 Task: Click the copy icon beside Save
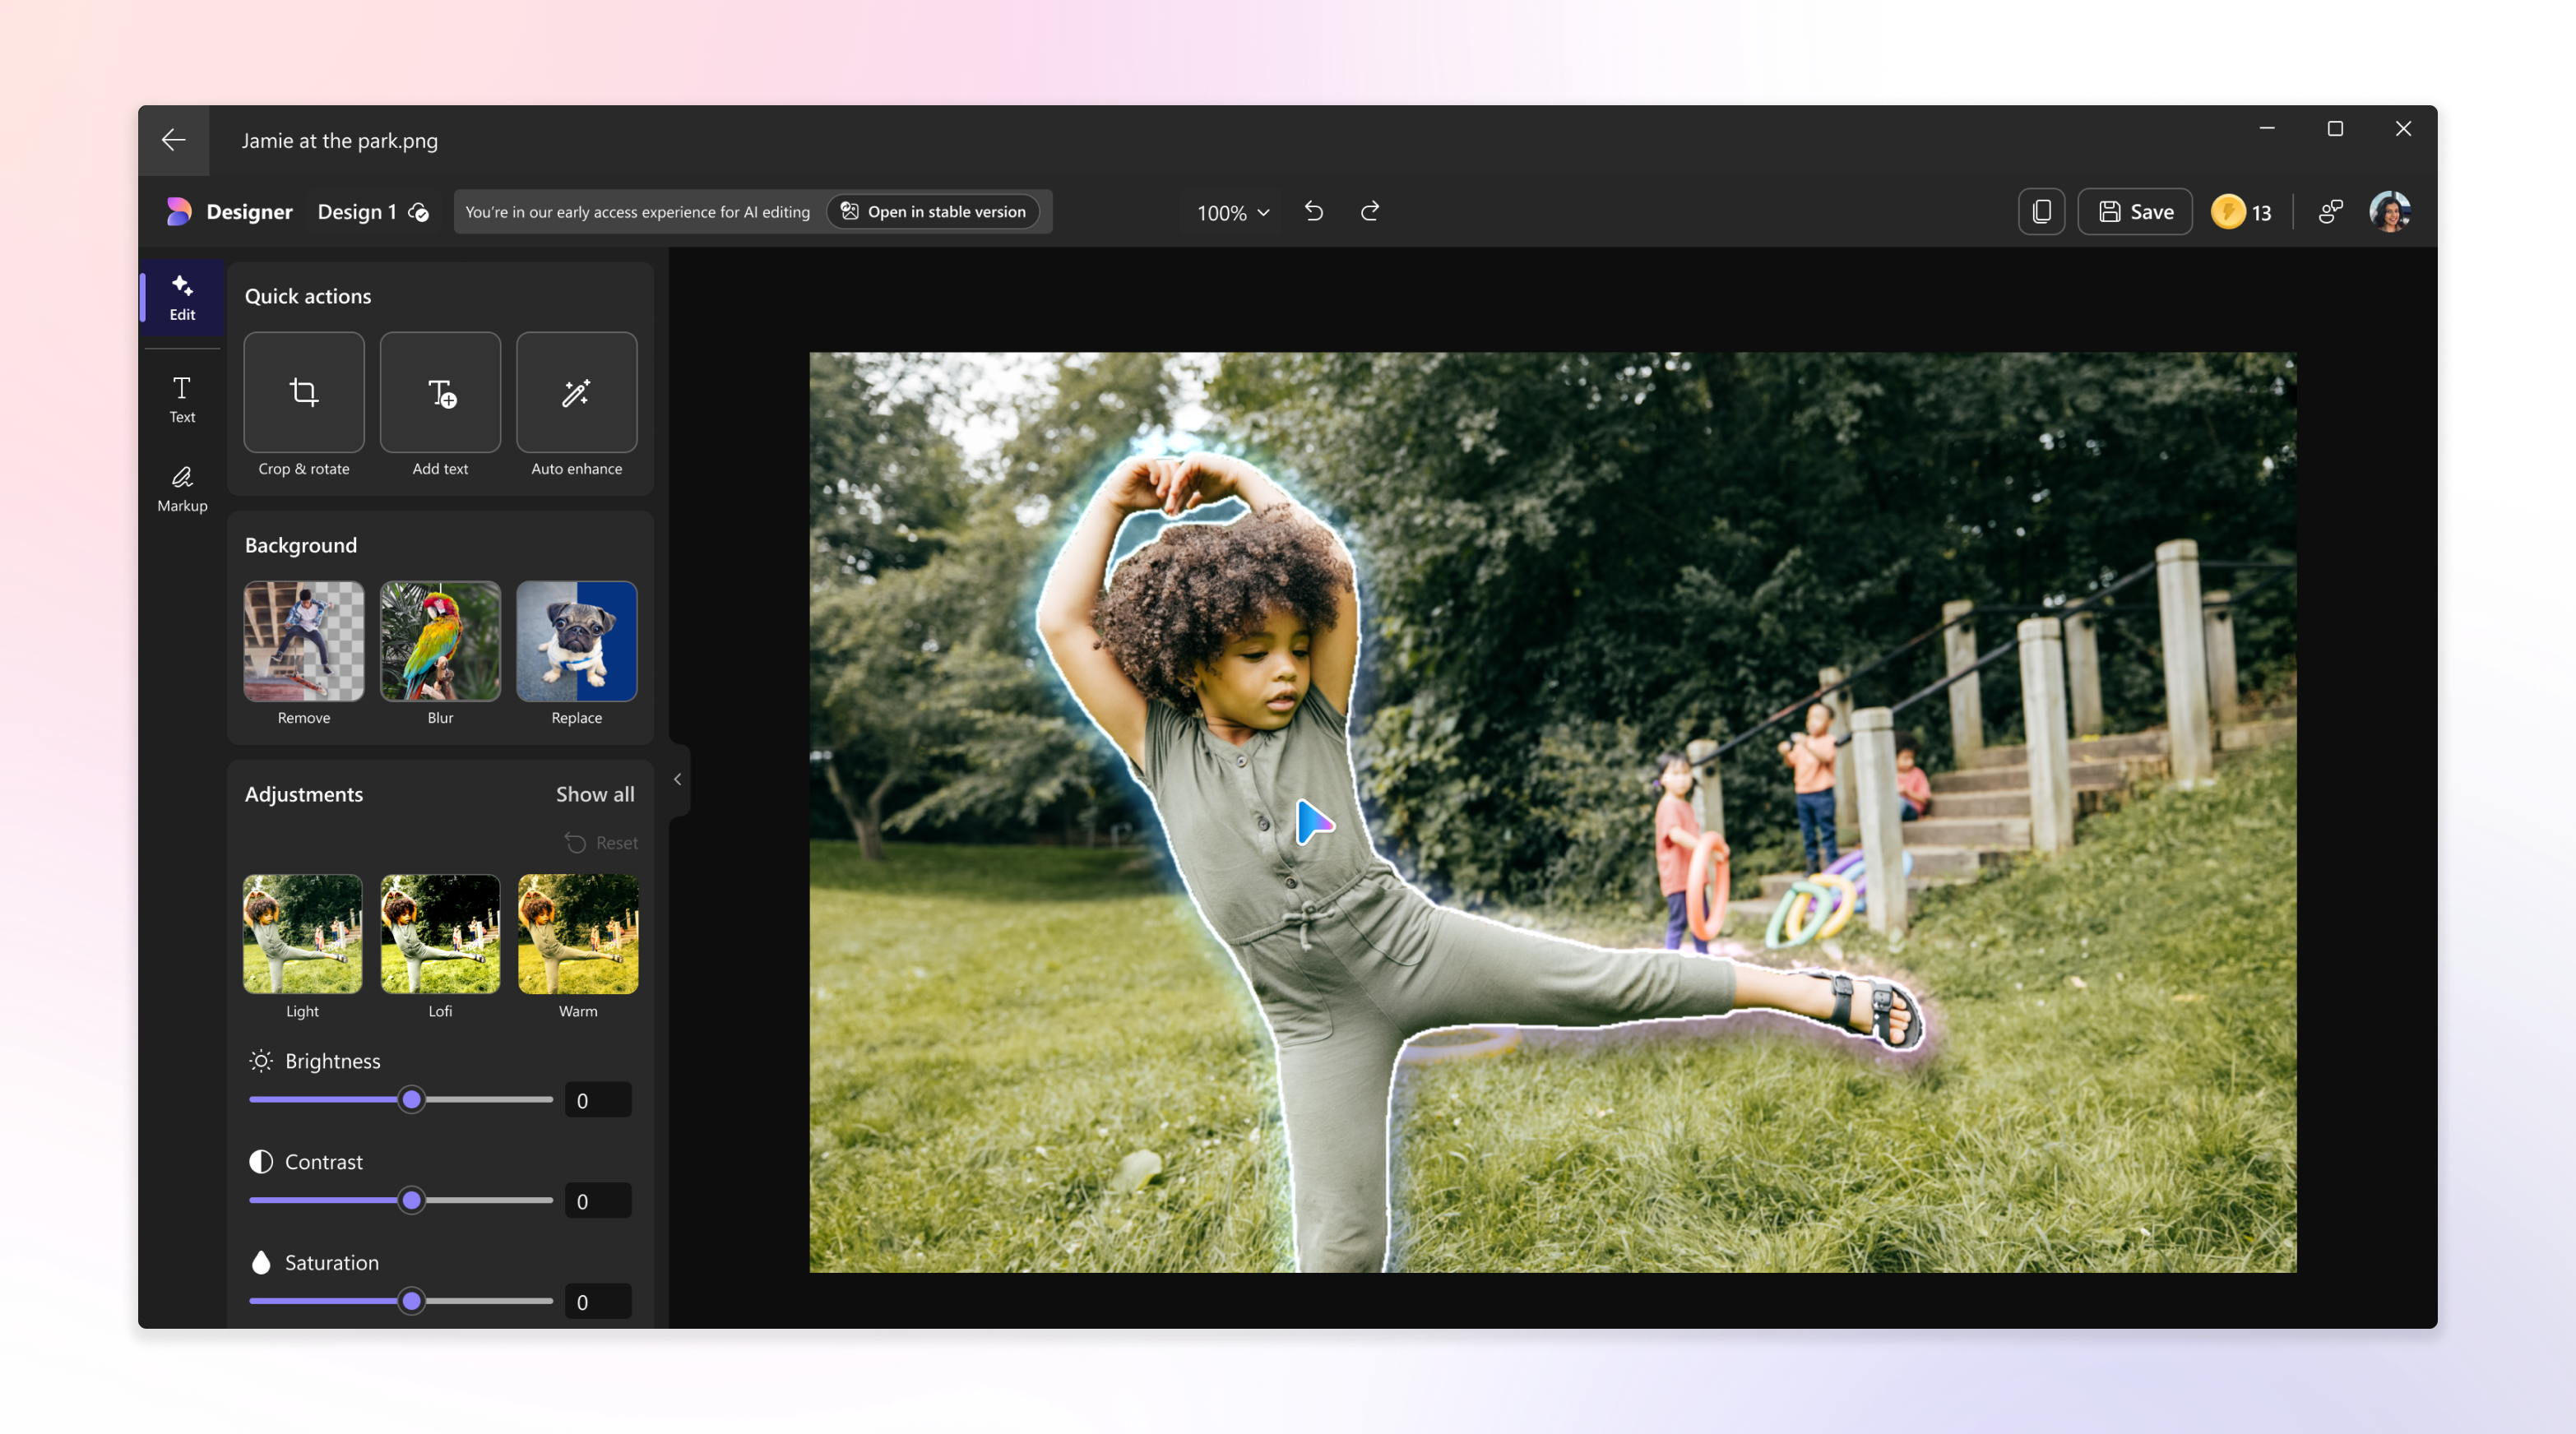click(x=2041, y=211)
